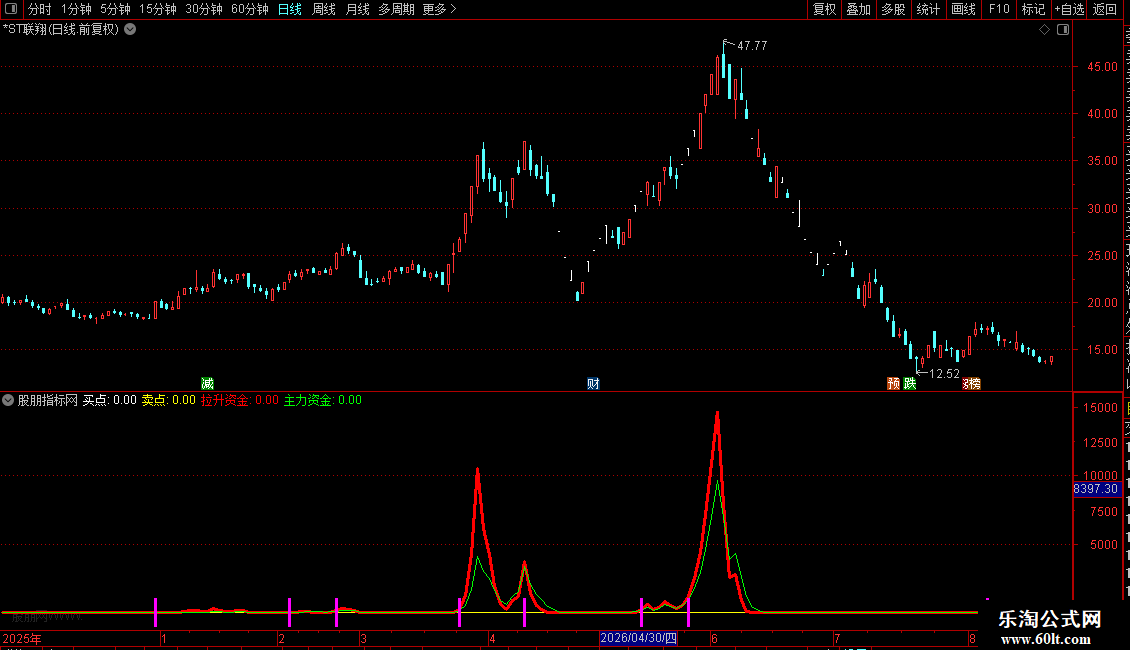
Task: Click month 4 on the time axis
Action: pyautogui.click(x=492, y=639)
